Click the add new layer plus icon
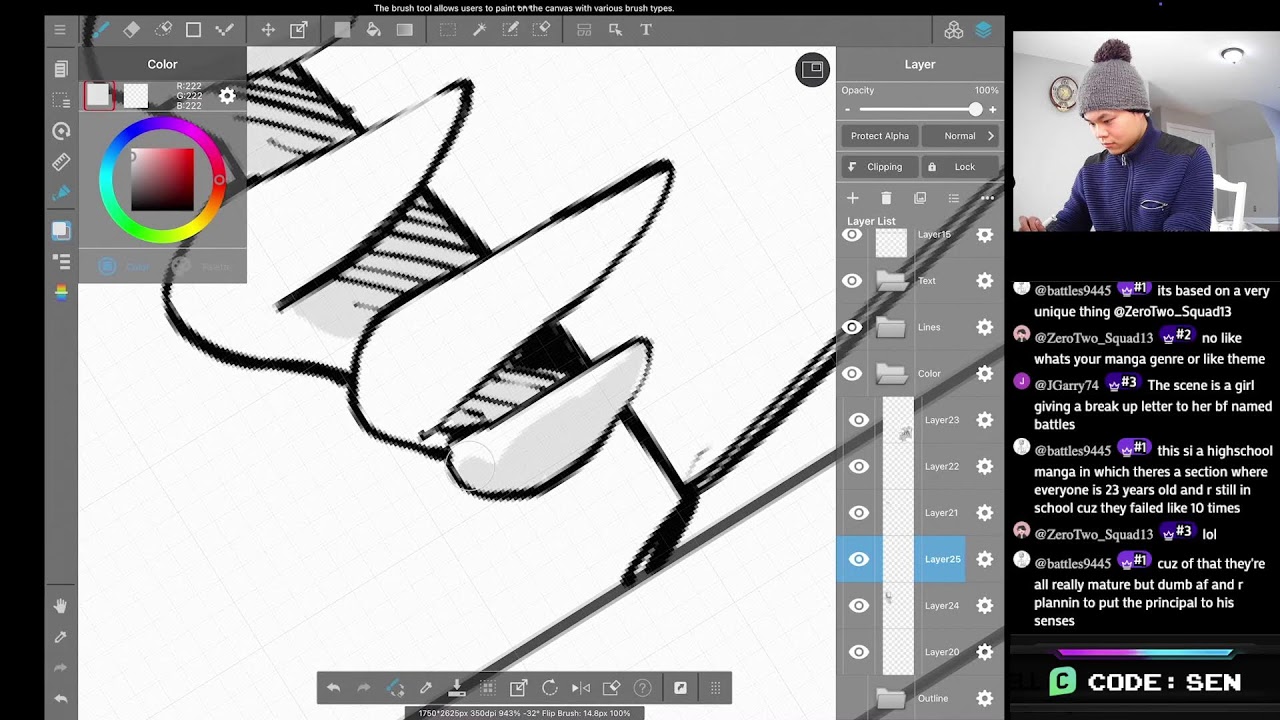Image resolution: width=1280 pixels, height=720 pixels. (x=853, y=198)
